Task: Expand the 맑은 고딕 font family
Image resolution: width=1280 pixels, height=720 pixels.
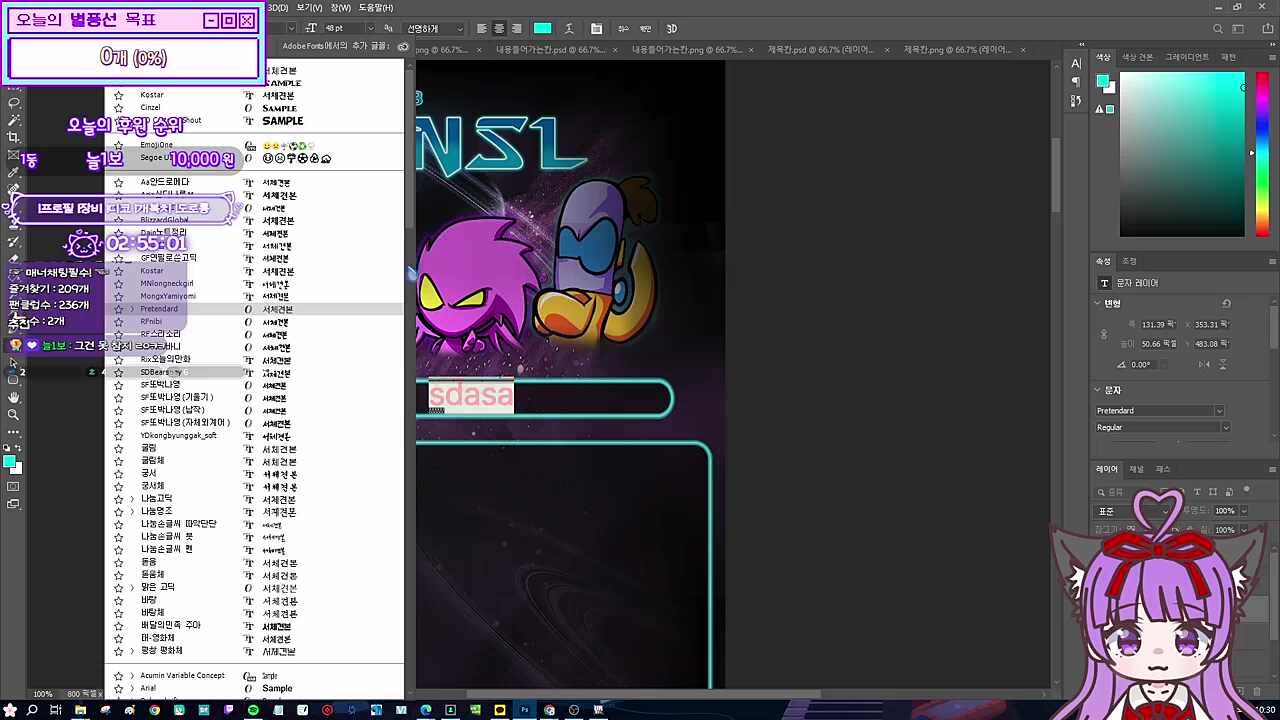Action: 132,588
